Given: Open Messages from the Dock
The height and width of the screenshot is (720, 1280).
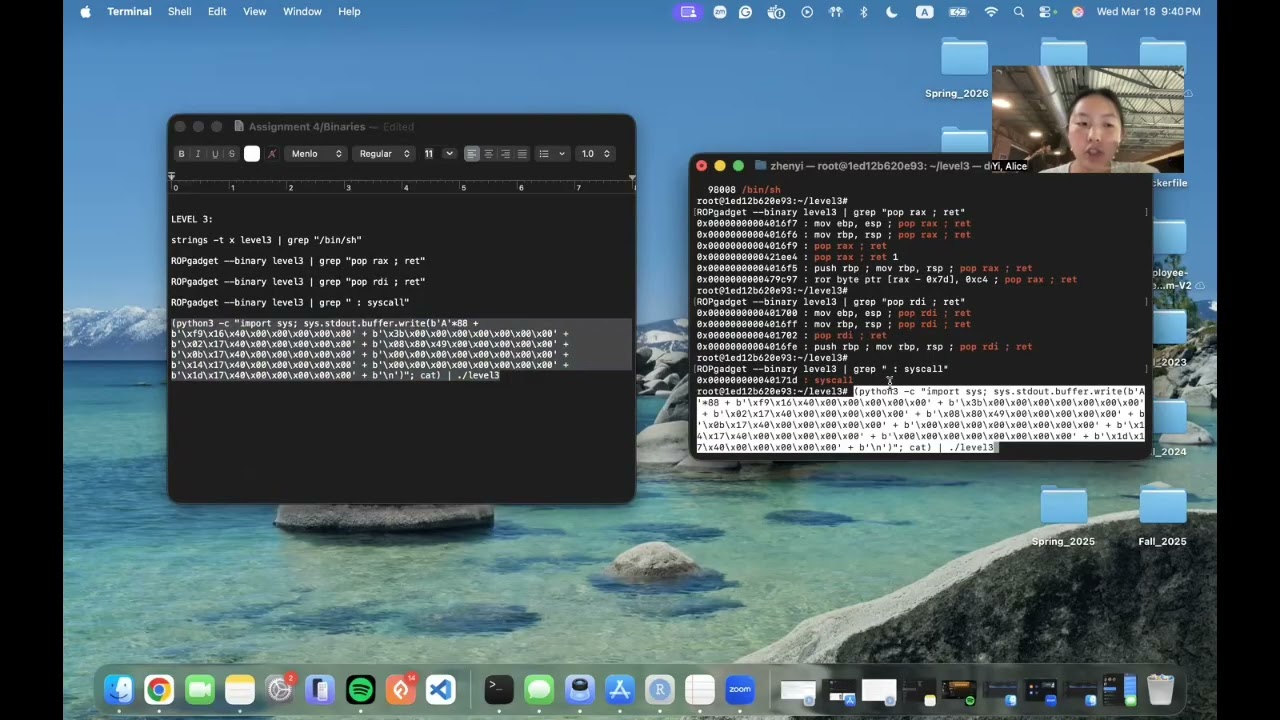Looking at the screenshot, I should [539, 689].
